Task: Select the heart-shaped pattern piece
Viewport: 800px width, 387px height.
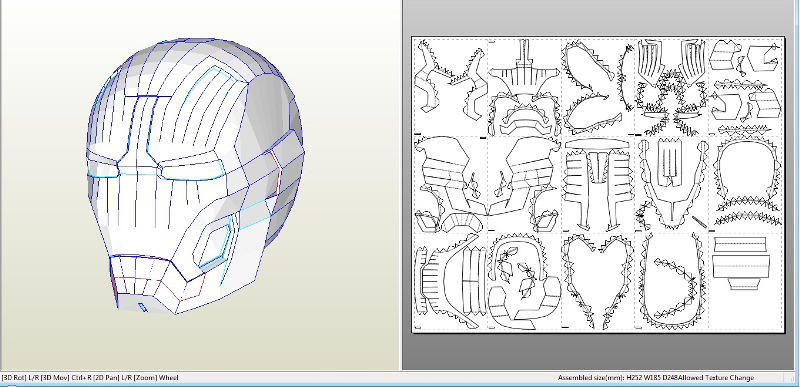Action: (x=597, y=281)
